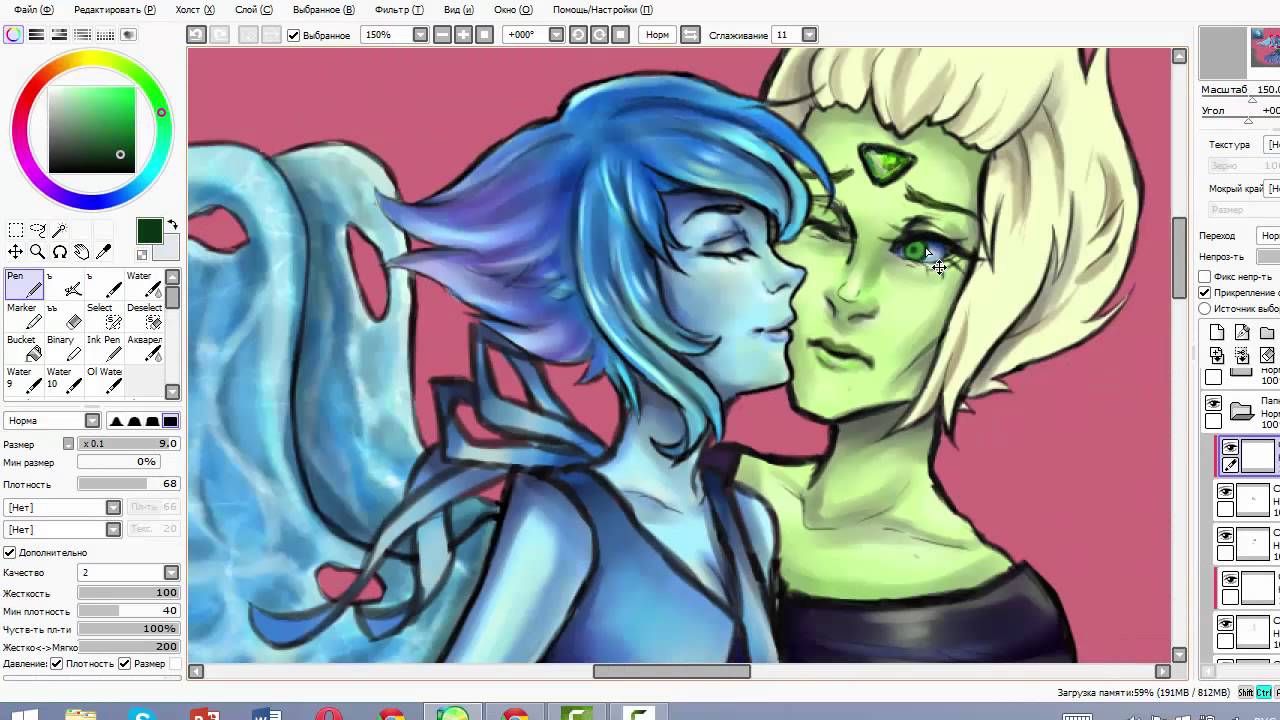Swap foreground and background colors
The width and height of the screenshot is (1280, 720).
pyautogui.click(x=172, y=225)
